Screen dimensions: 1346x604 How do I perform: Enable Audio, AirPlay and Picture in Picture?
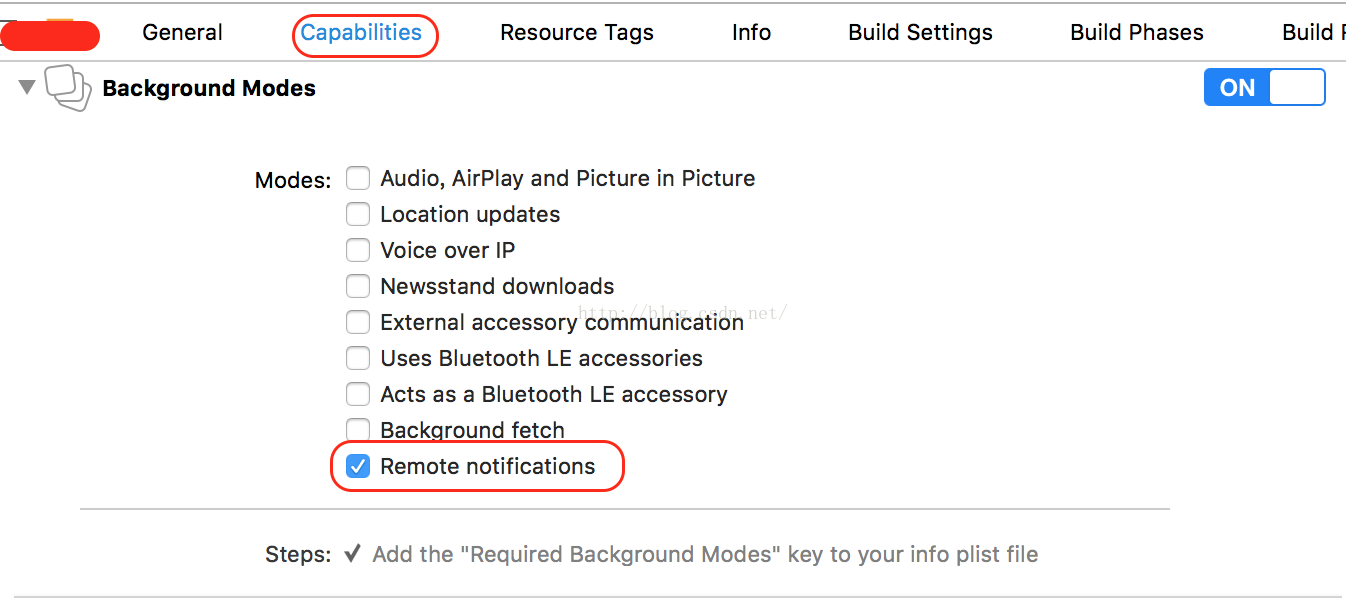pyautogui.click(x=358, y=179)
